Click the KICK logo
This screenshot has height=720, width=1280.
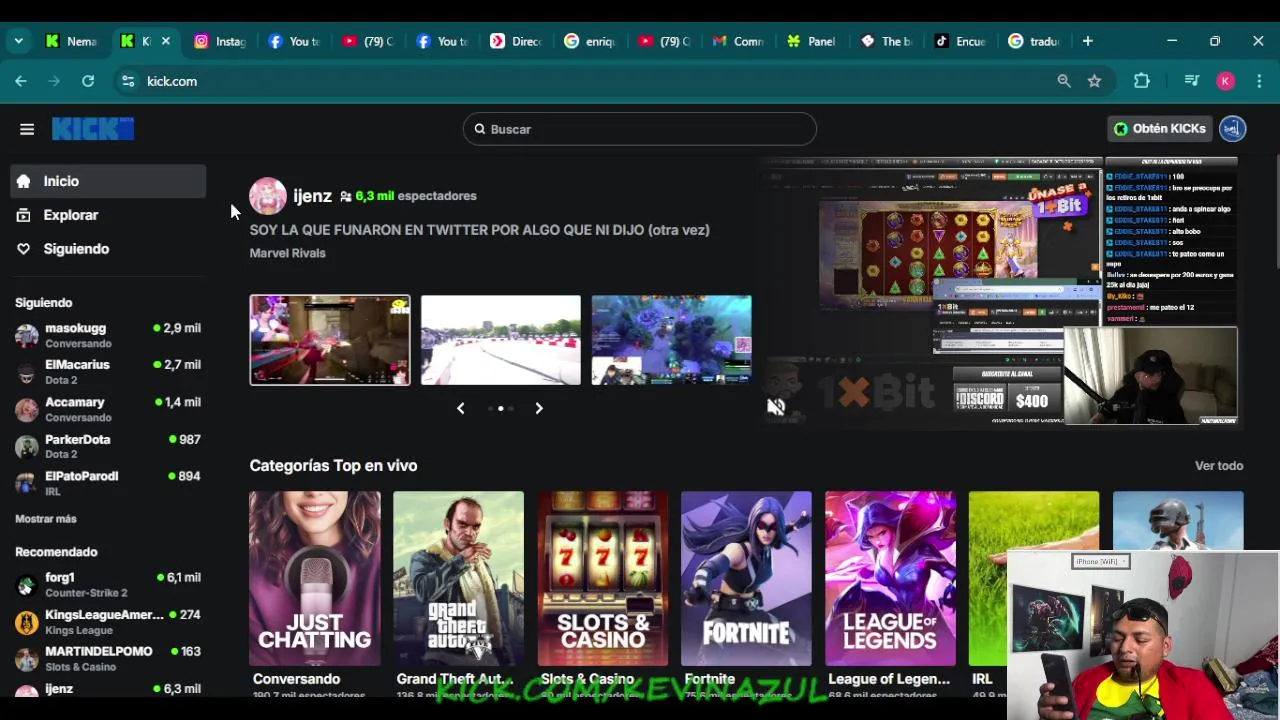pyautogui.click(x=93, y=129)
